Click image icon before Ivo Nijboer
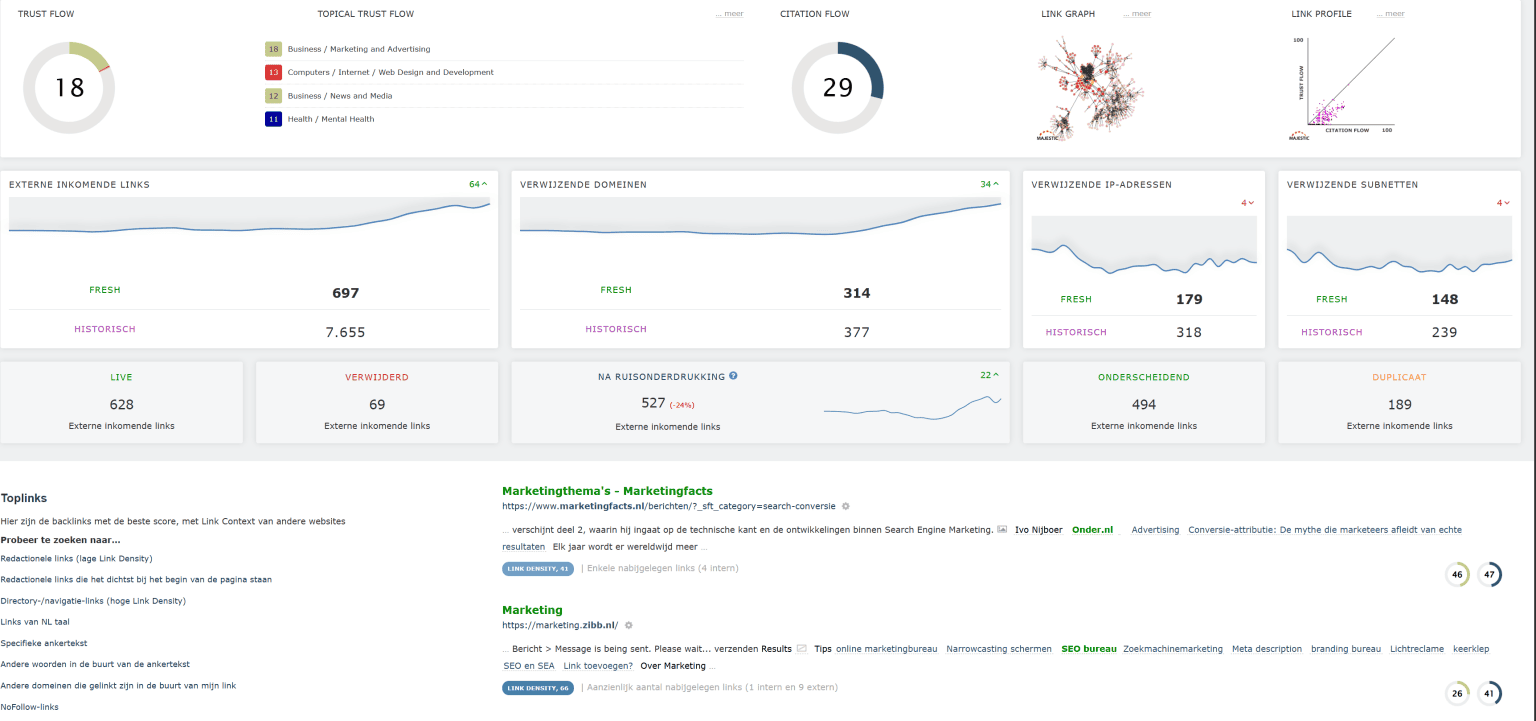1536x721 pixels. [x=1002, y=530]
